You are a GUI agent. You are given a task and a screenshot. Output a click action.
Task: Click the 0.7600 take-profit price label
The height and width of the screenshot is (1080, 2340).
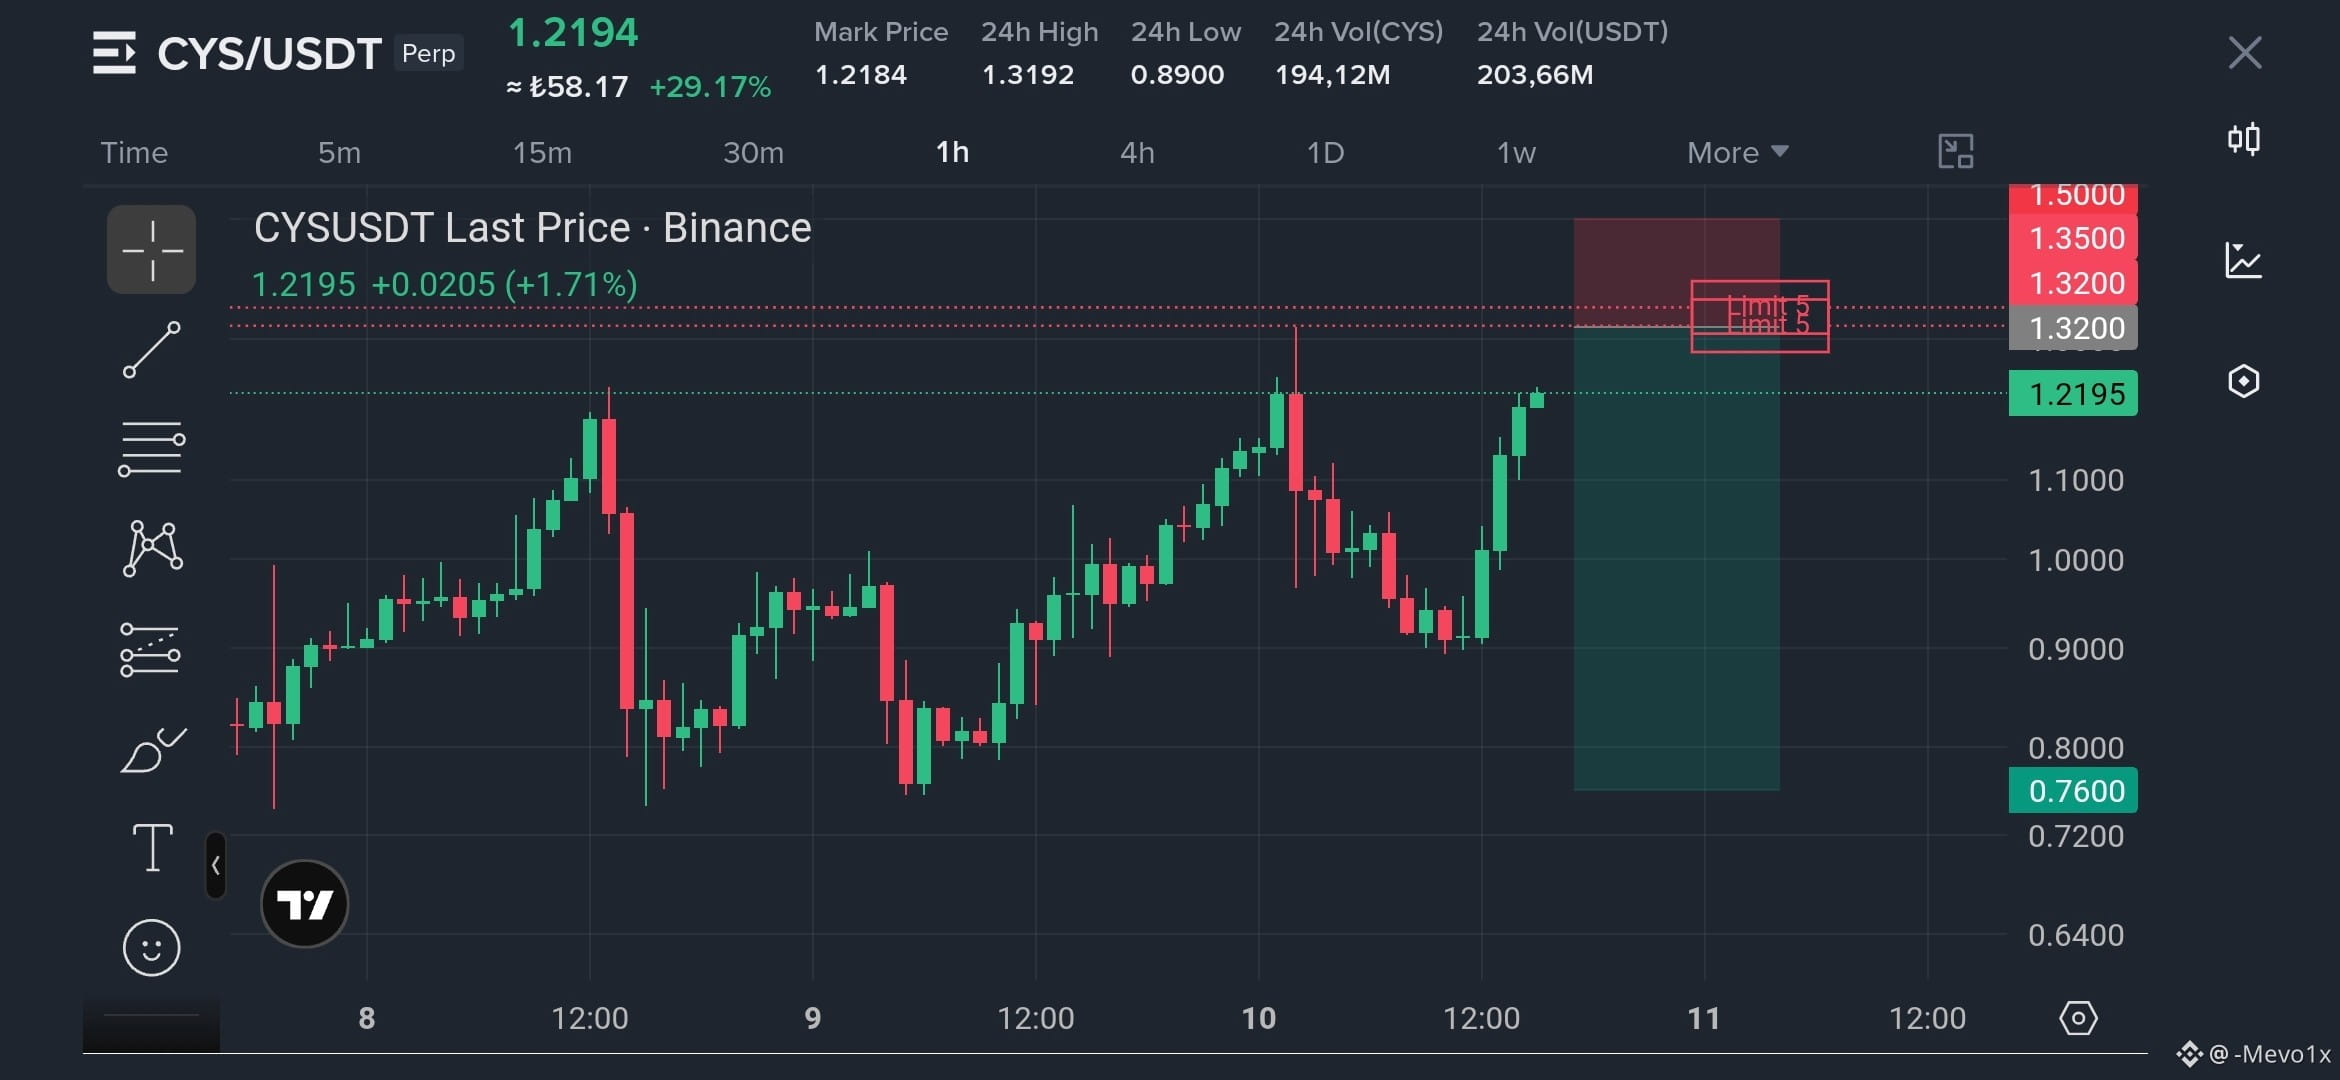2073,791
